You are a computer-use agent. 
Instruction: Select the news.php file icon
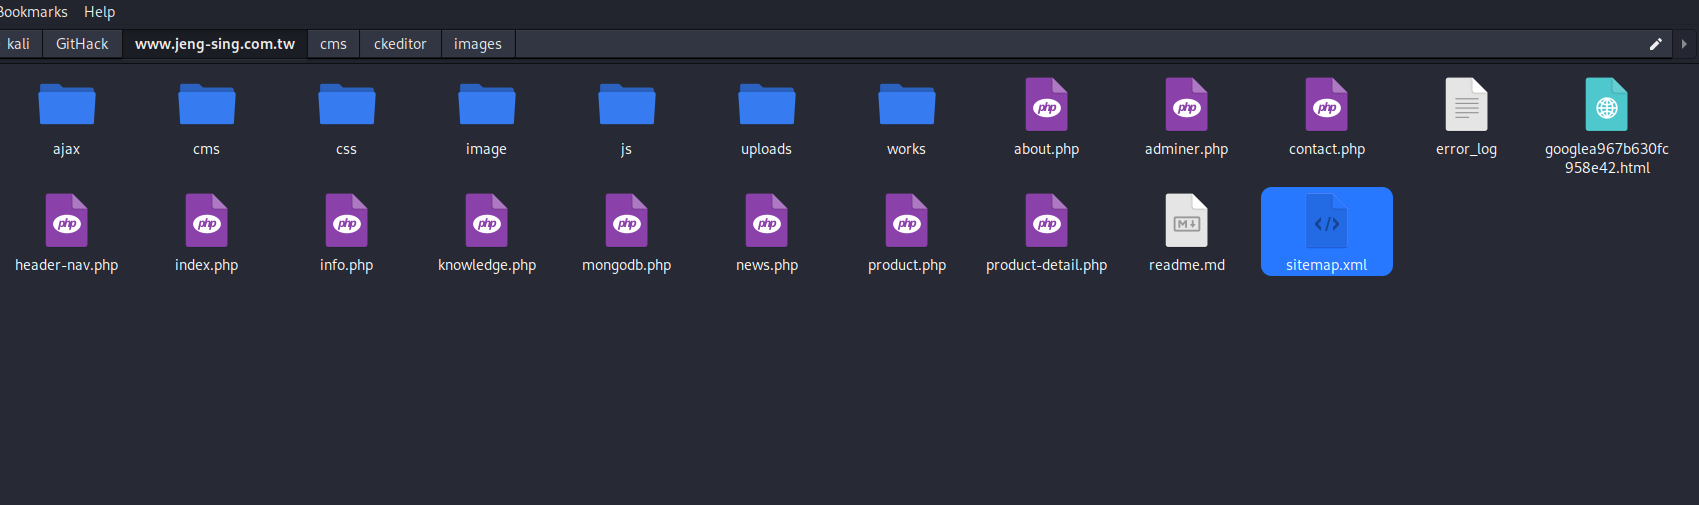[x=767, y=220]
